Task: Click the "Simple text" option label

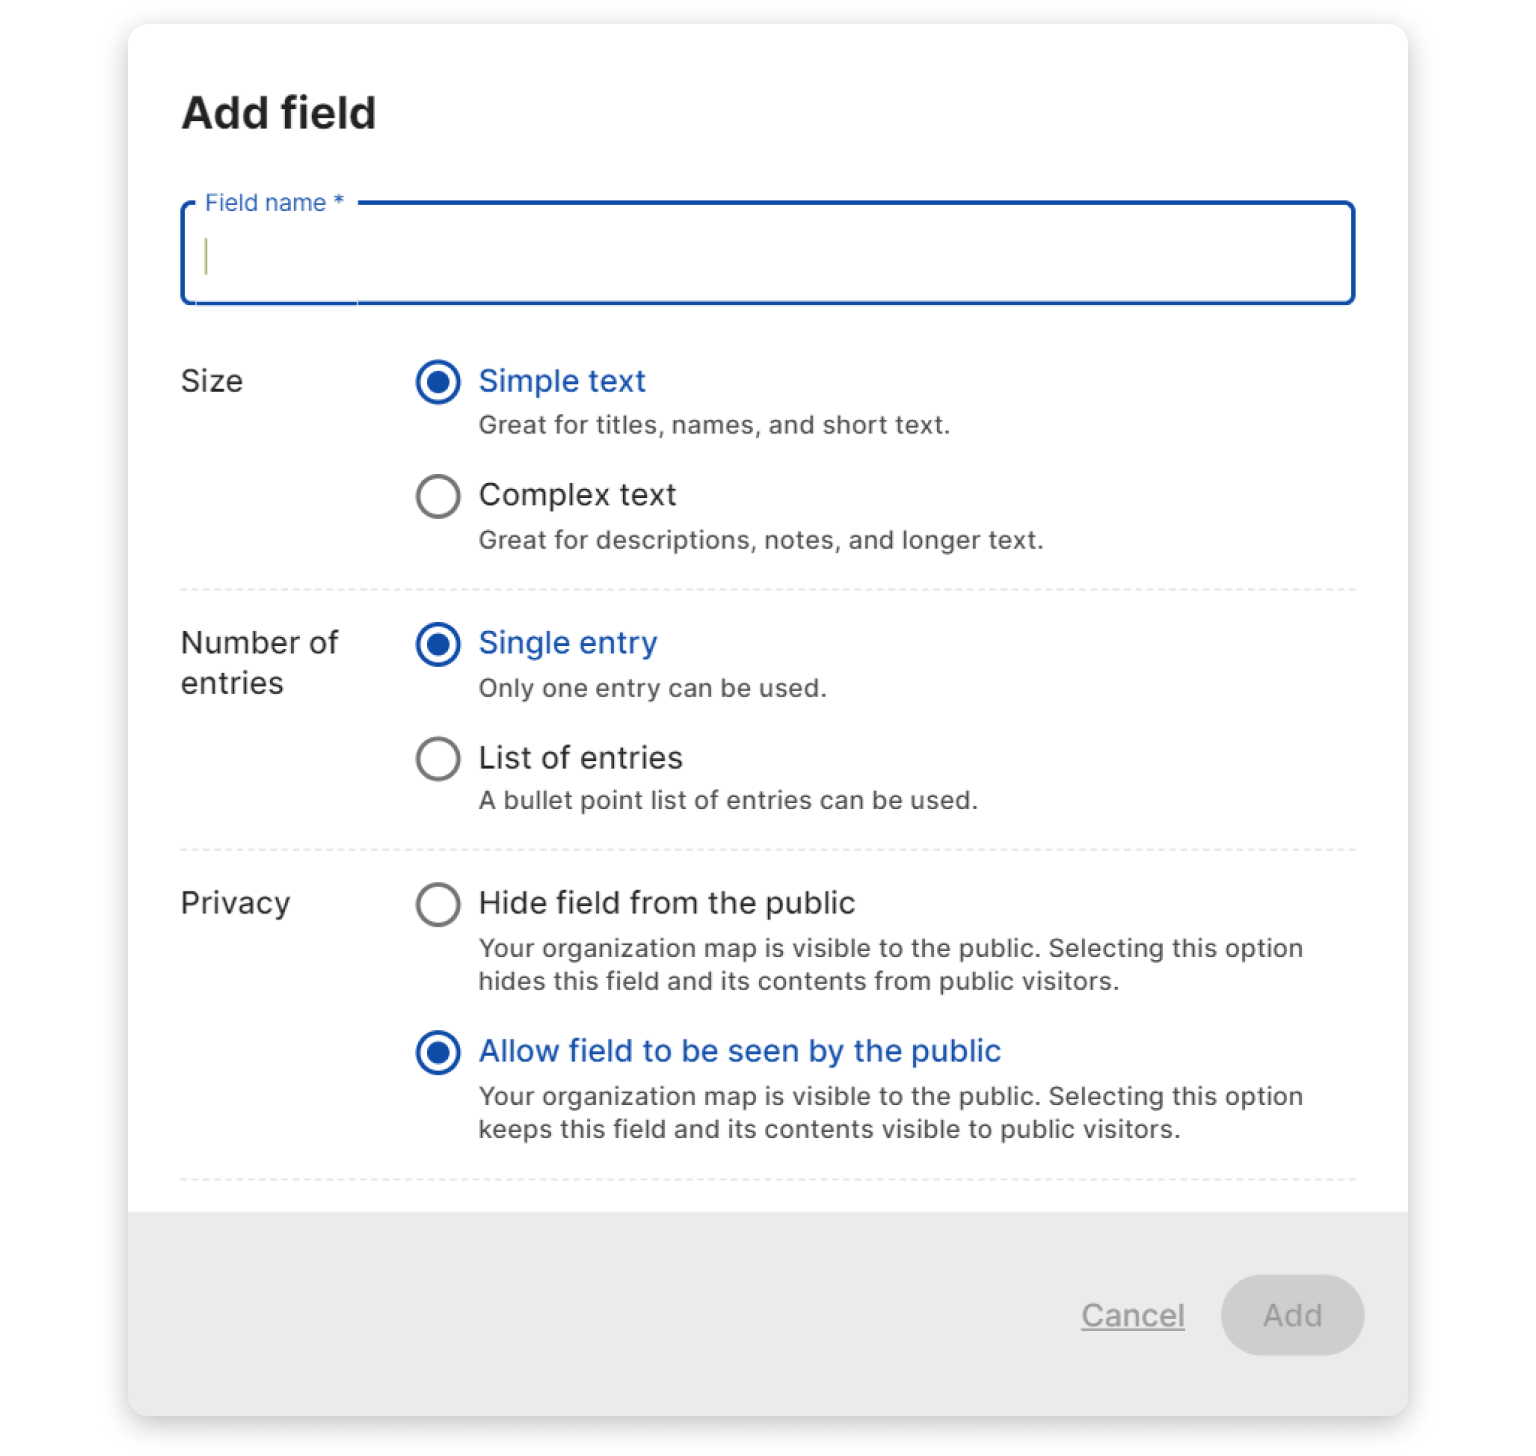Action: 562,381
